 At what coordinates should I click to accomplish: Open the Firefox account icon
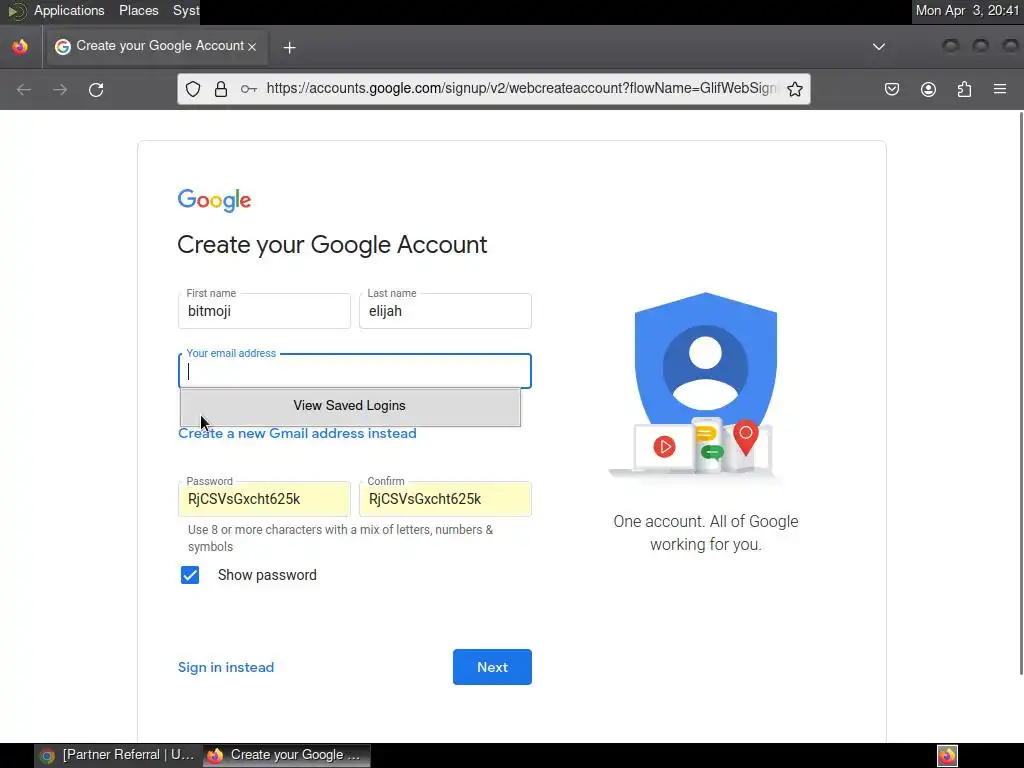[x=928, y=89]
